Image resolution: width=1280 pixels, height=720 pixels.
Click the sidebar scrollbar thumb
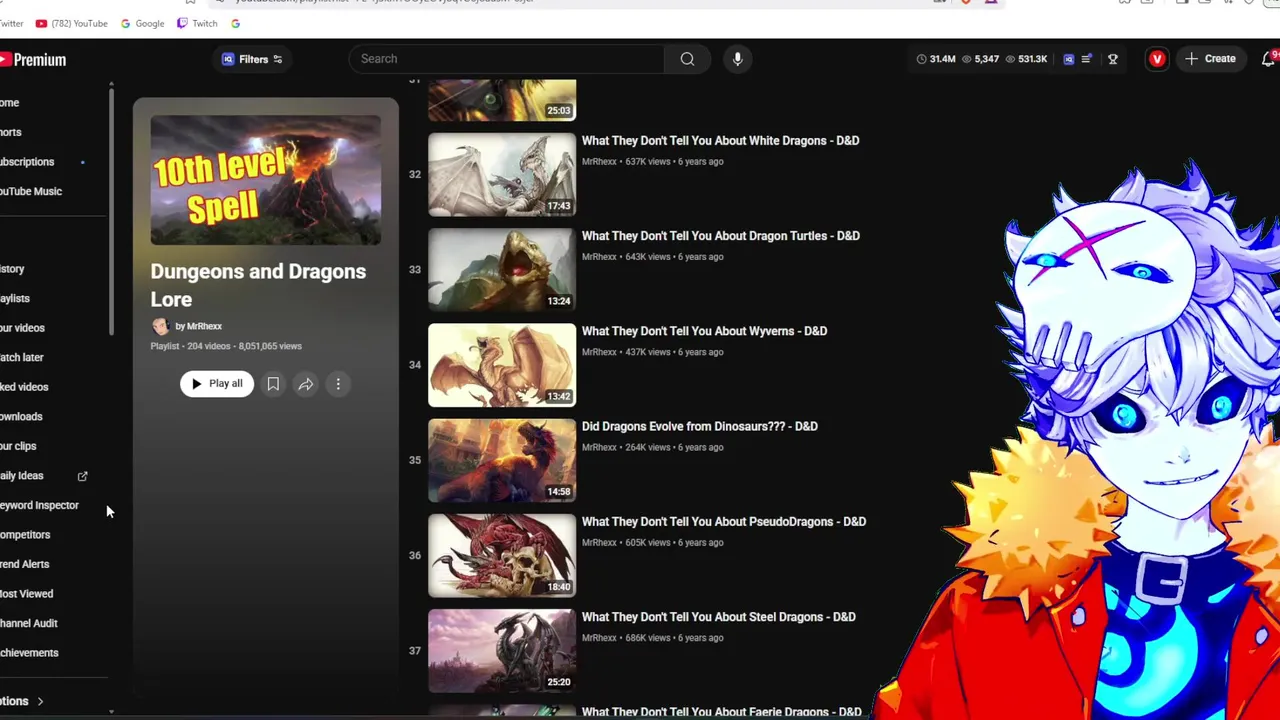[x=111, y=210]
